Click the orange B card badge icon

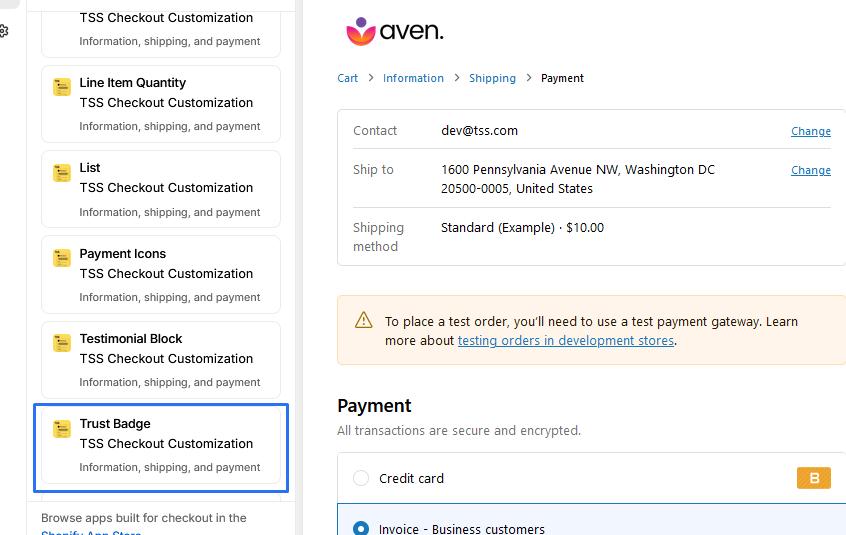coord(814,478)
